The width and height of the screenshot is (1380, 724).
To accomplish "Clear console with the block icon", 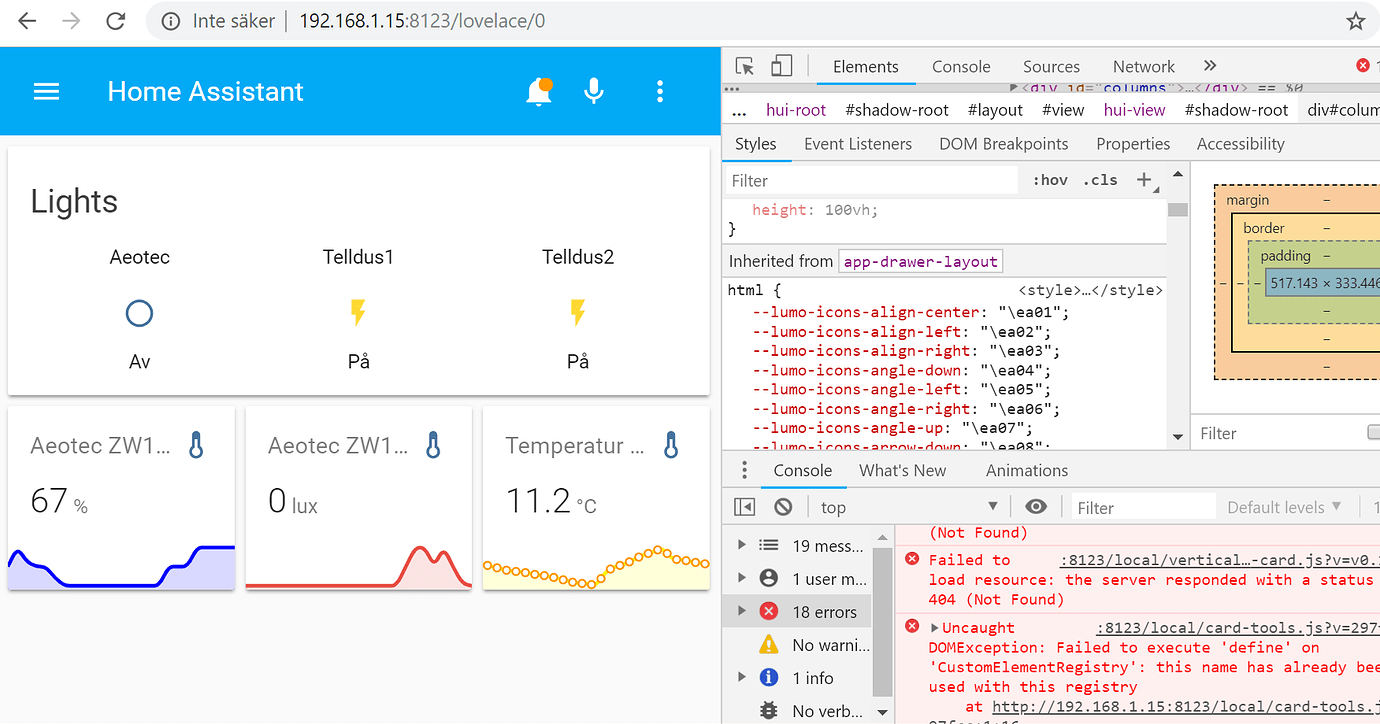I will [x=783, y=507].
